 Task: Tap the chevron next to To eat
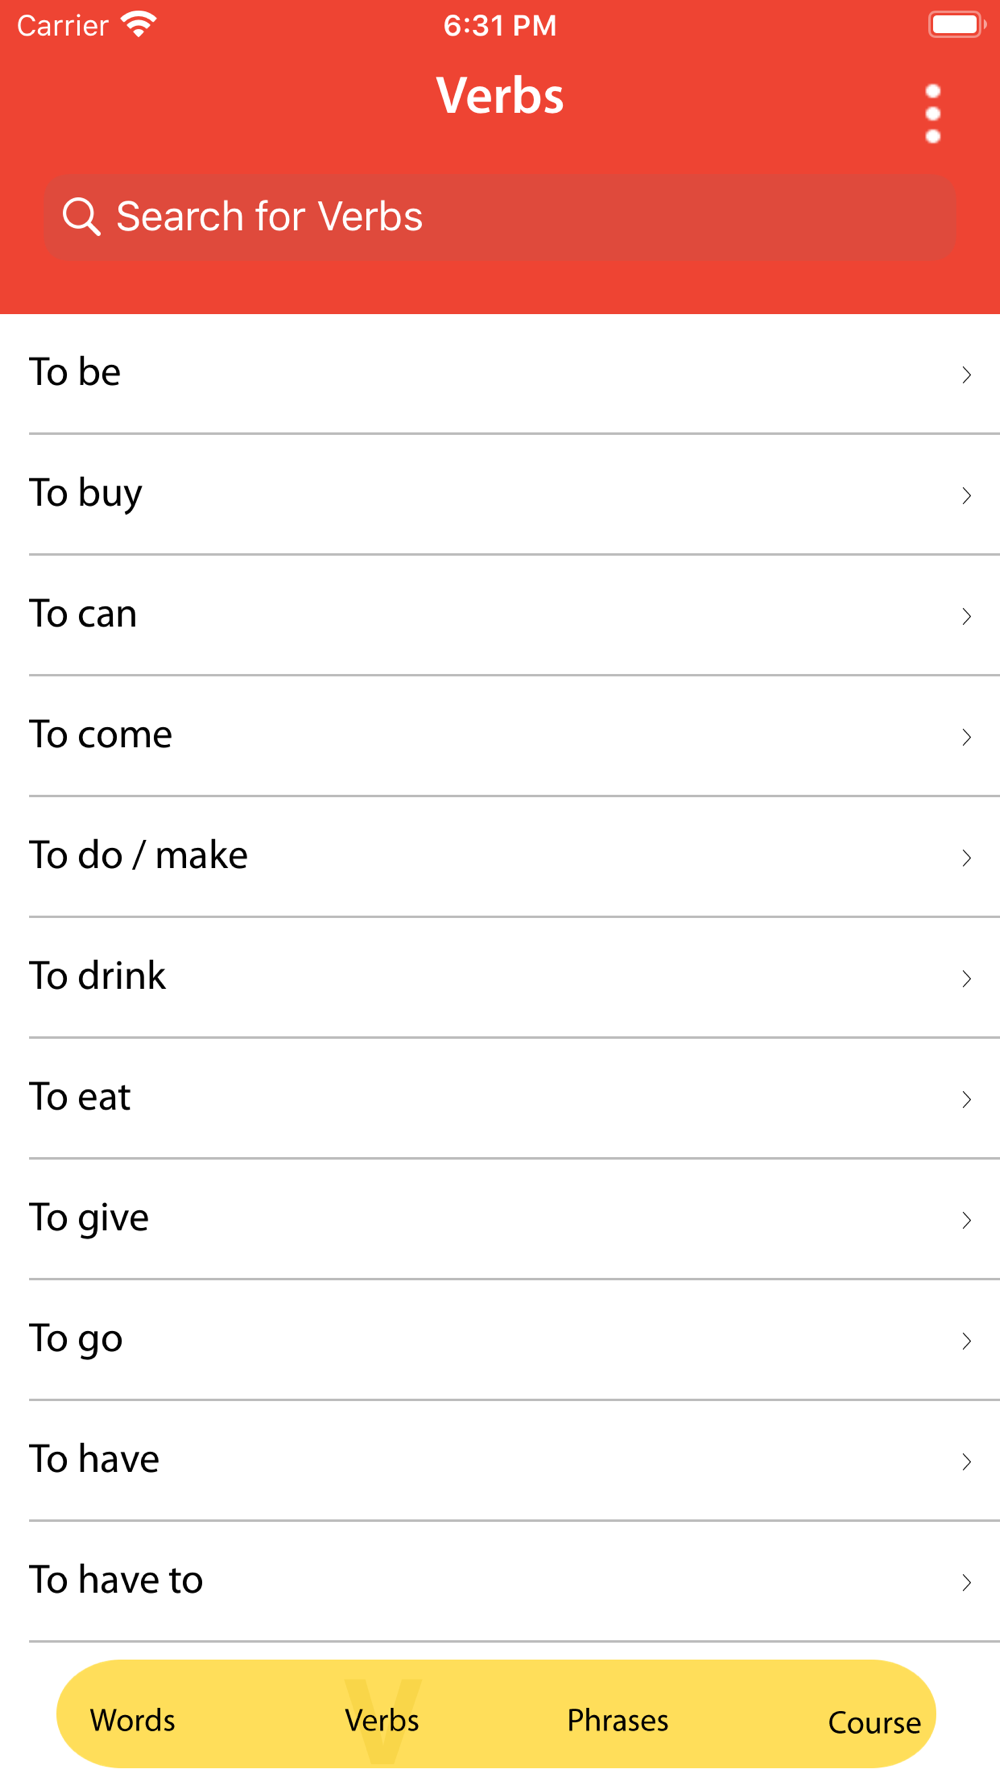(x=966, y=1099)
